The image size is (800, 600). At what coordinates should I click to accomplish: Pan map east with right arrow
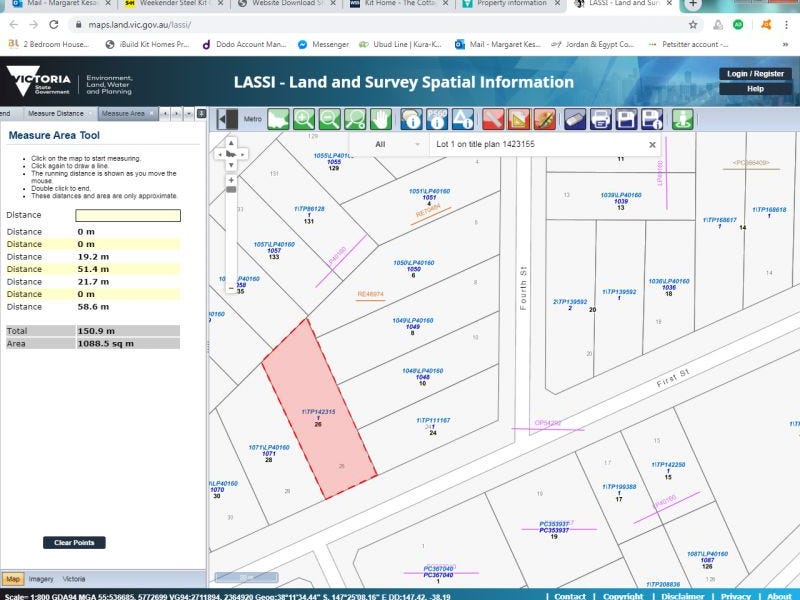243,154
